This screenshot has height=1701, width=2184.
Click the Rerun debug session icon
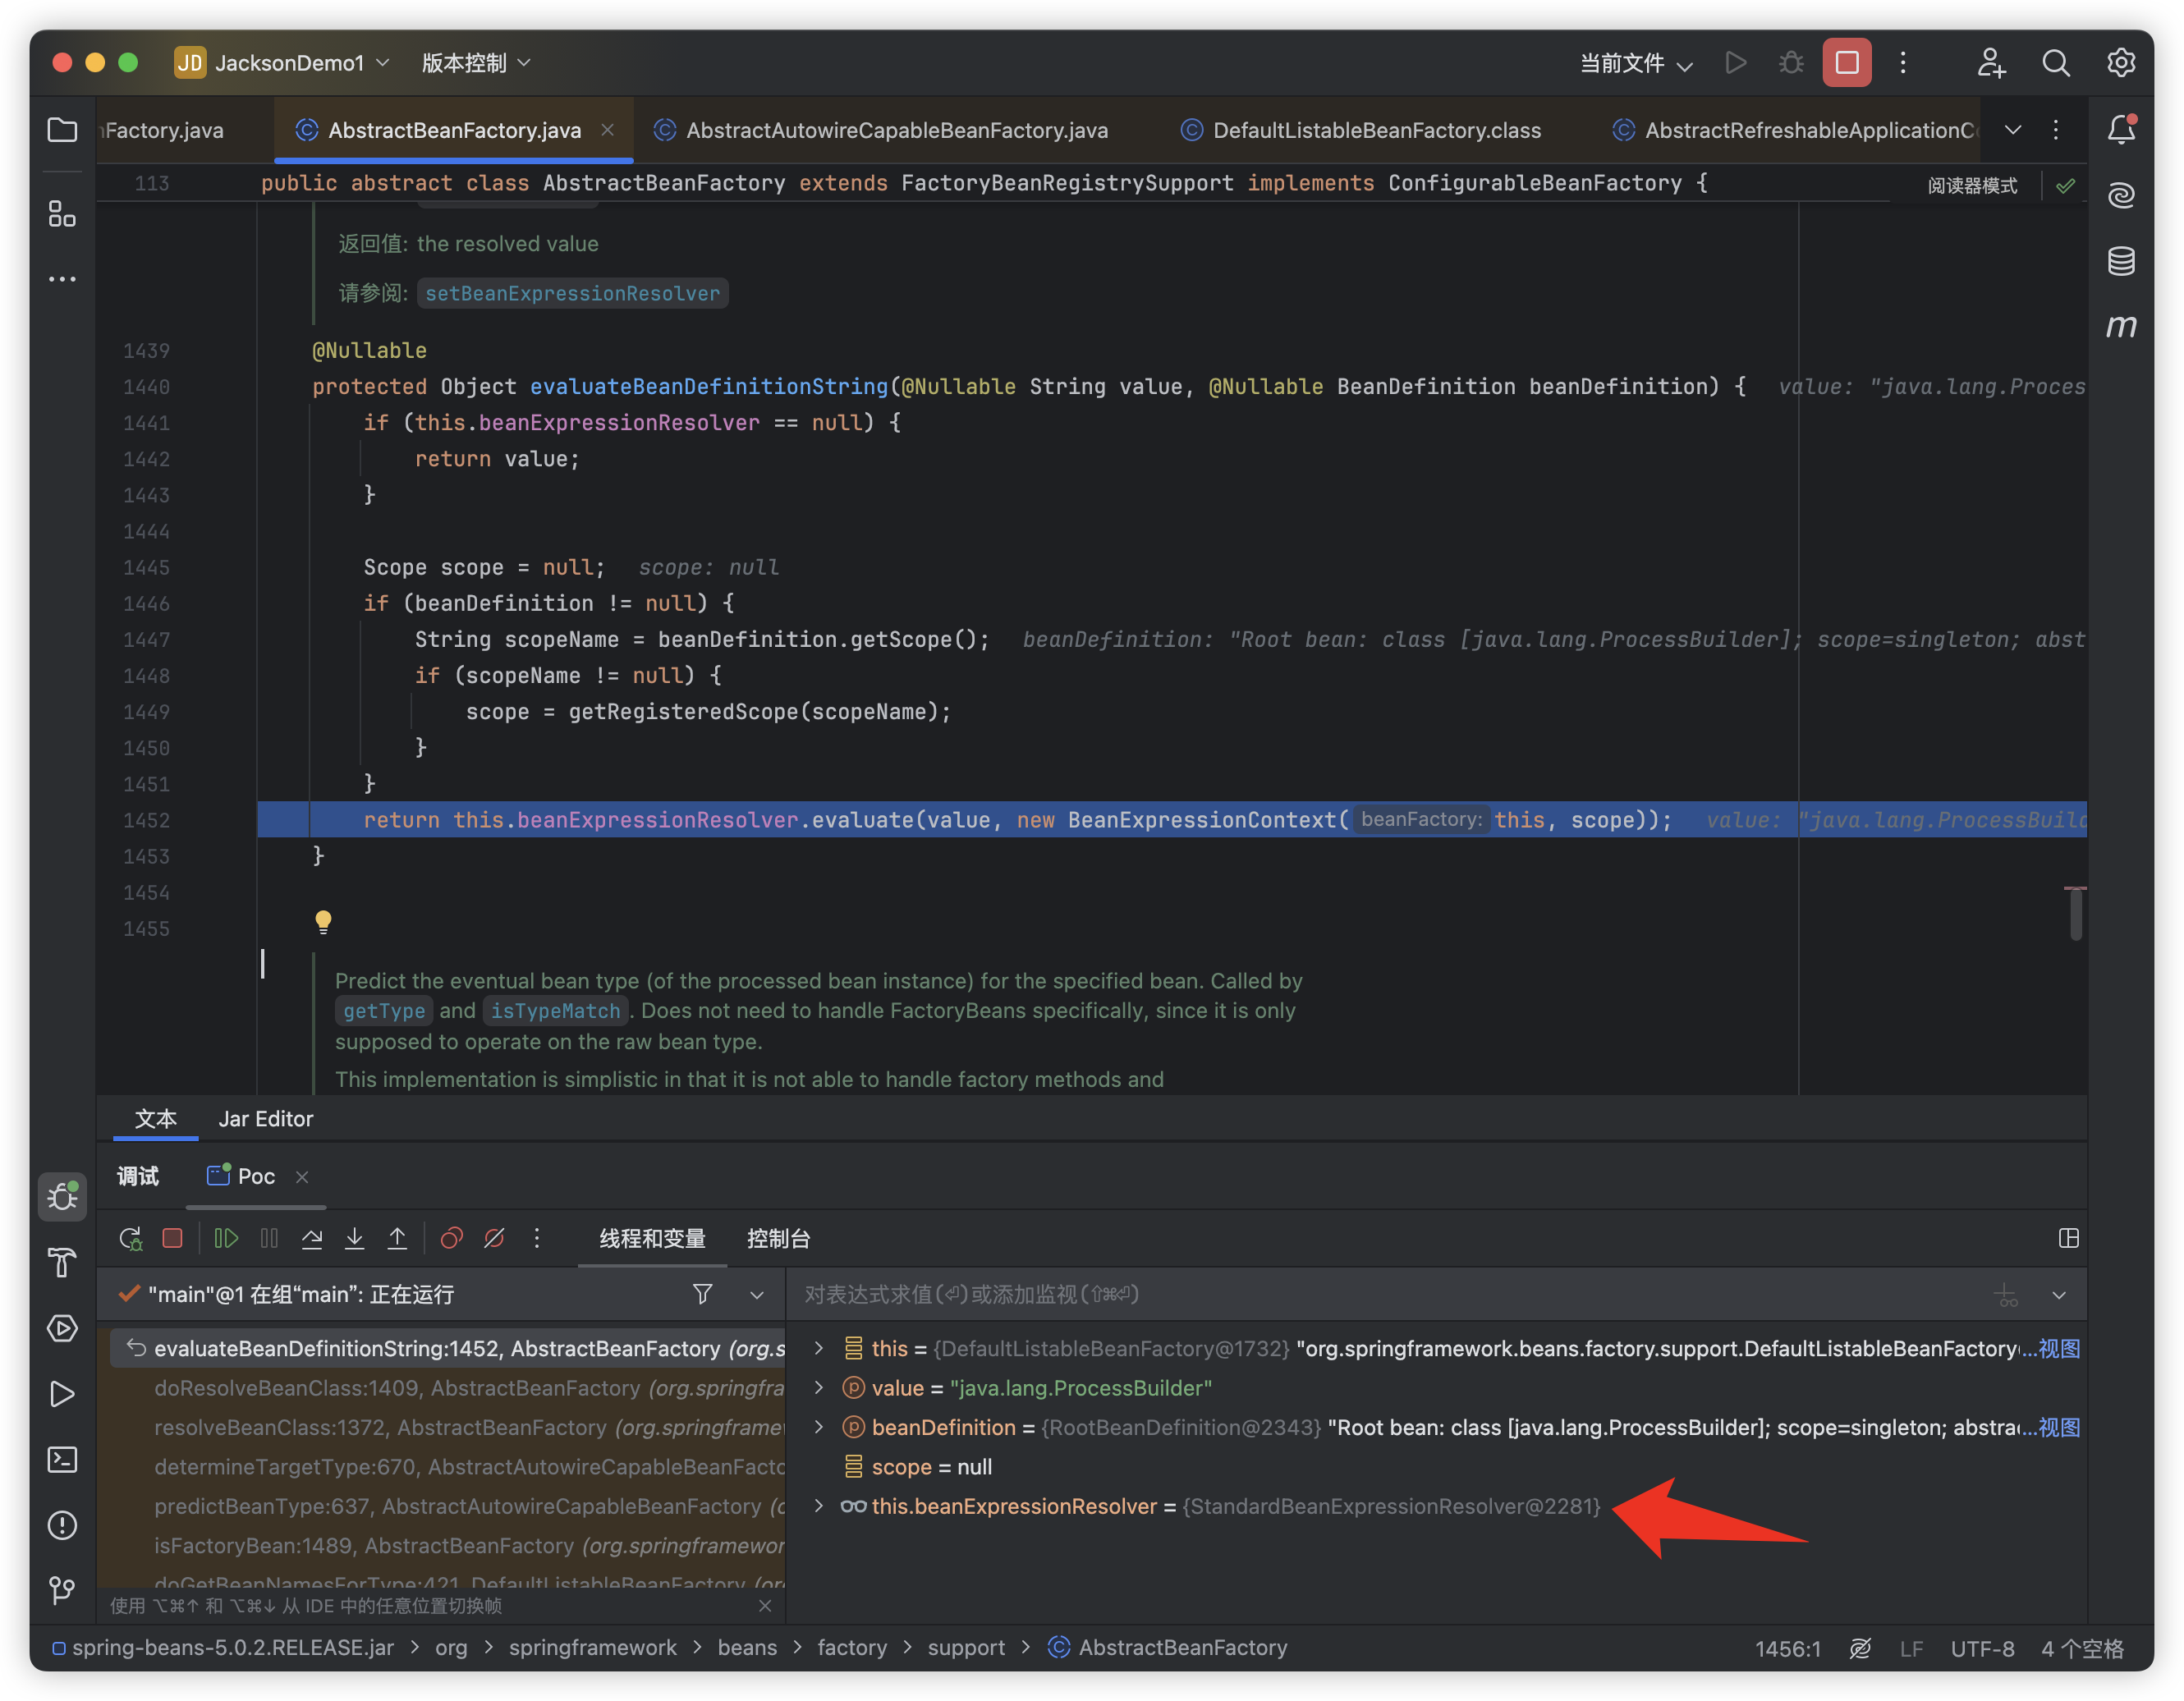click(x=130, y=1239)
